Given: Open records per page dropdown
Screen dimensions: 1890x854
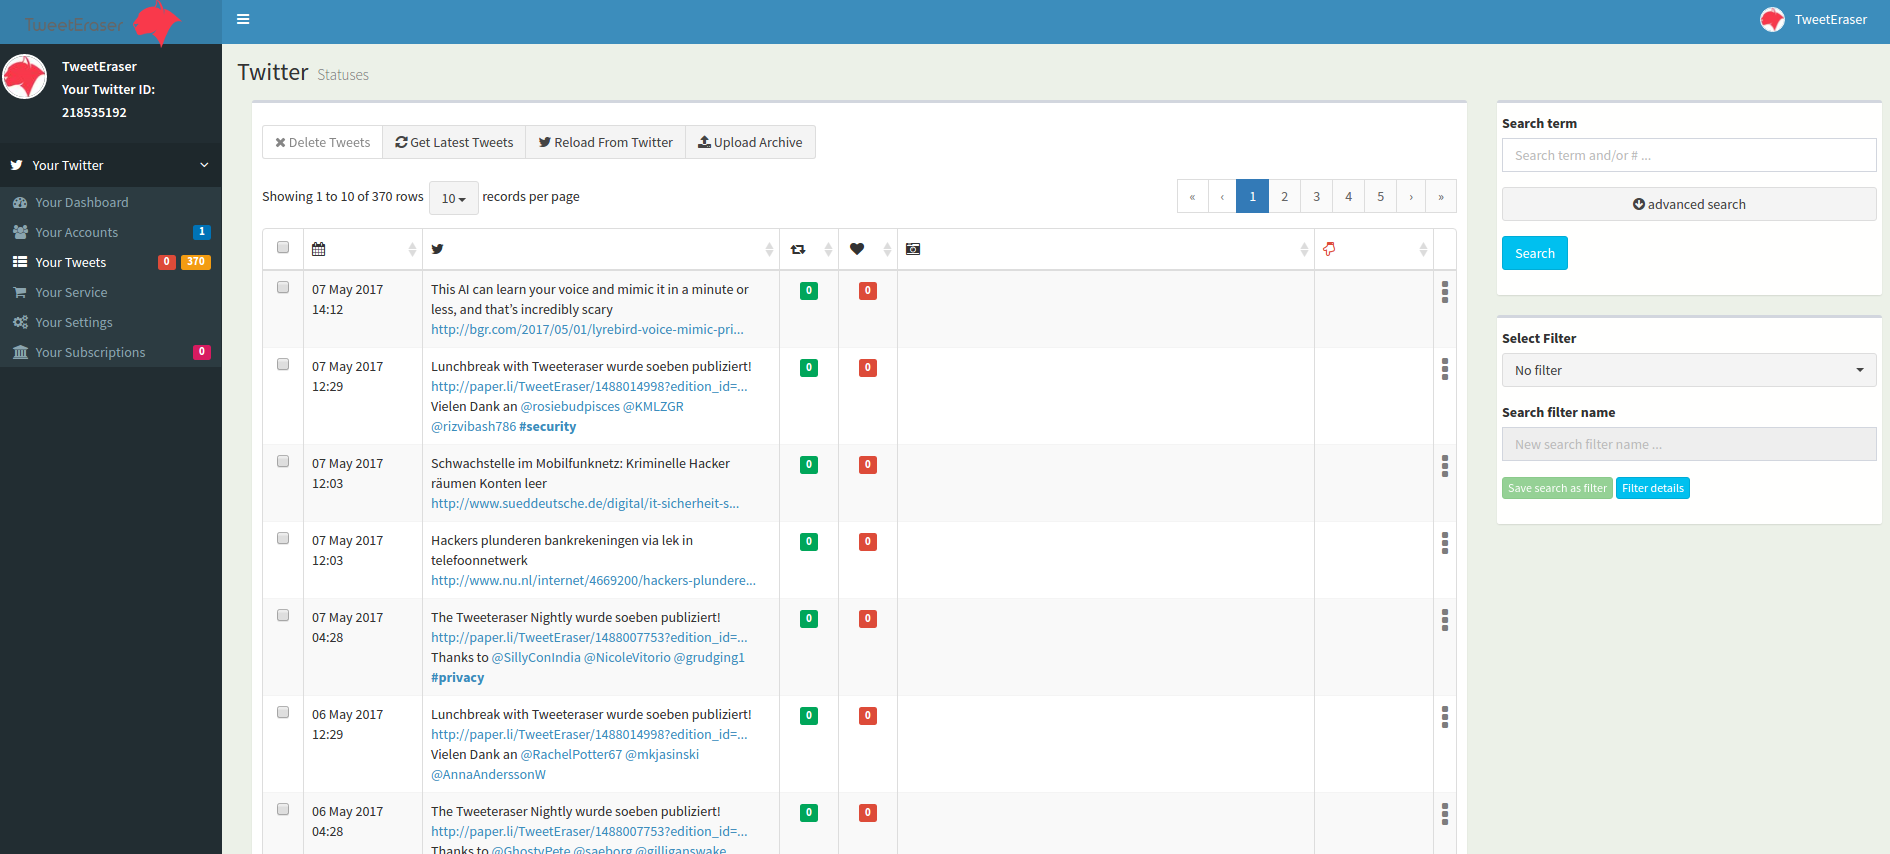Looking at the screenshot, I should pos(453,198).
